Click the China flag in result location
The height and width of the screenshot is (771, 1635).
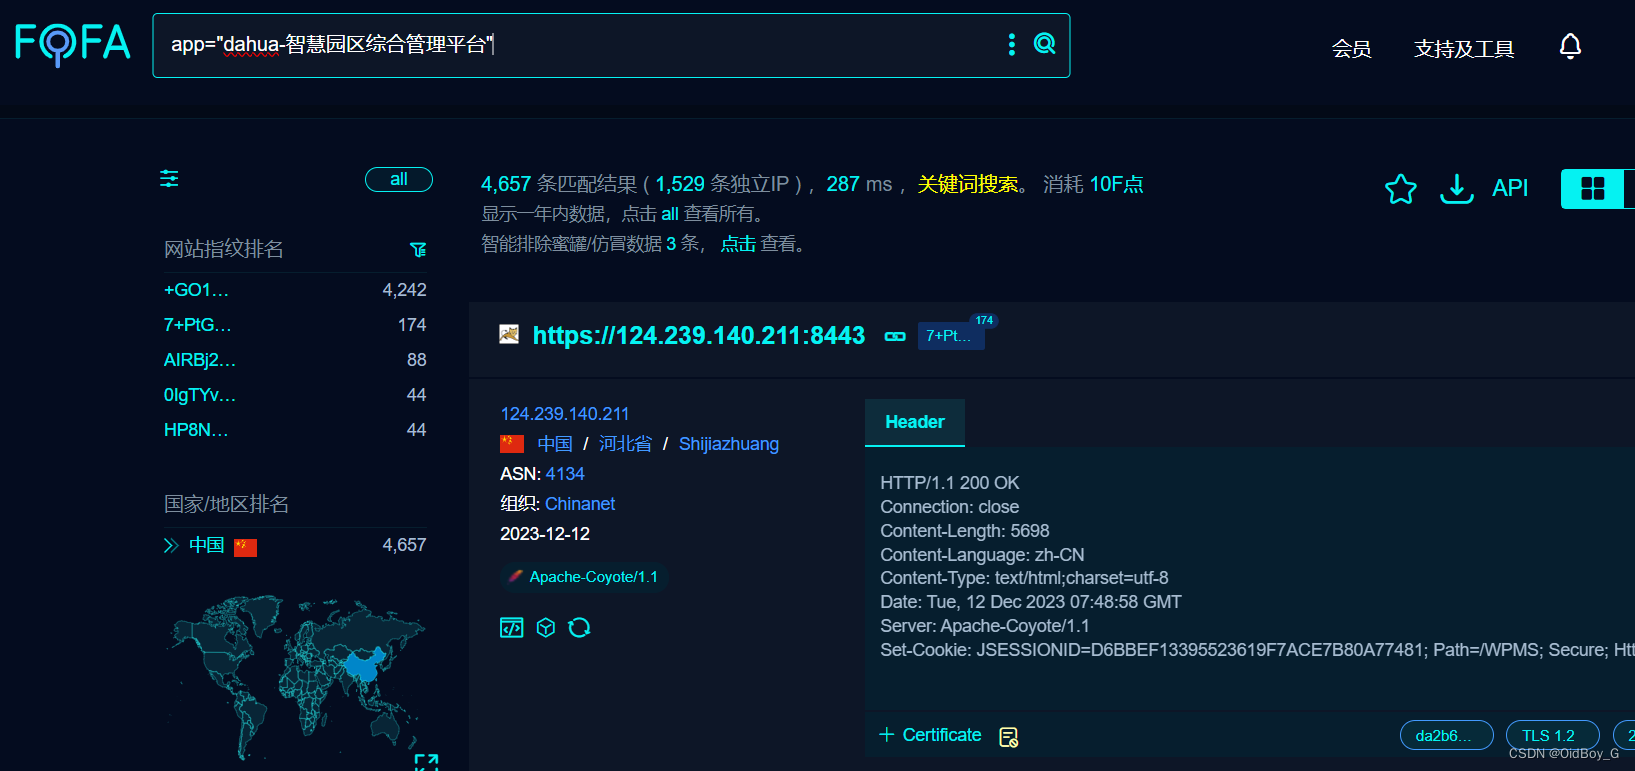[x=512, y=443]
